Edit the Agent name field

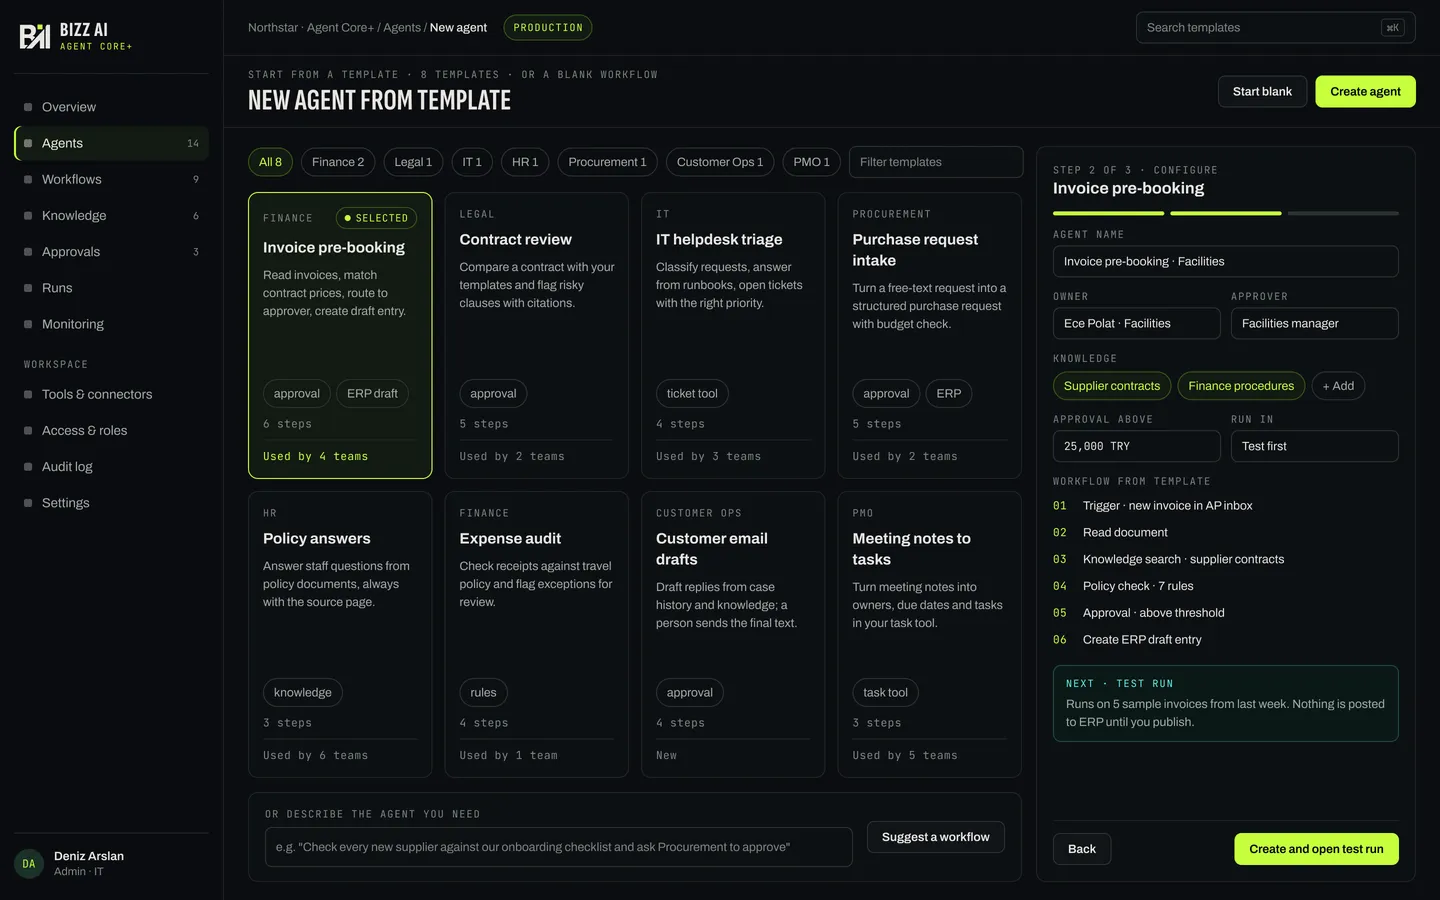pyautogui.click(x=1226, y=262)
